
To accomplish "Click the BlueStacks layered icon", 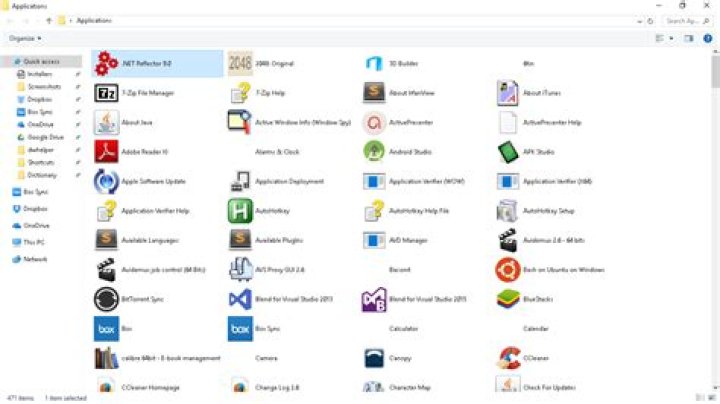I will (507, 299).
